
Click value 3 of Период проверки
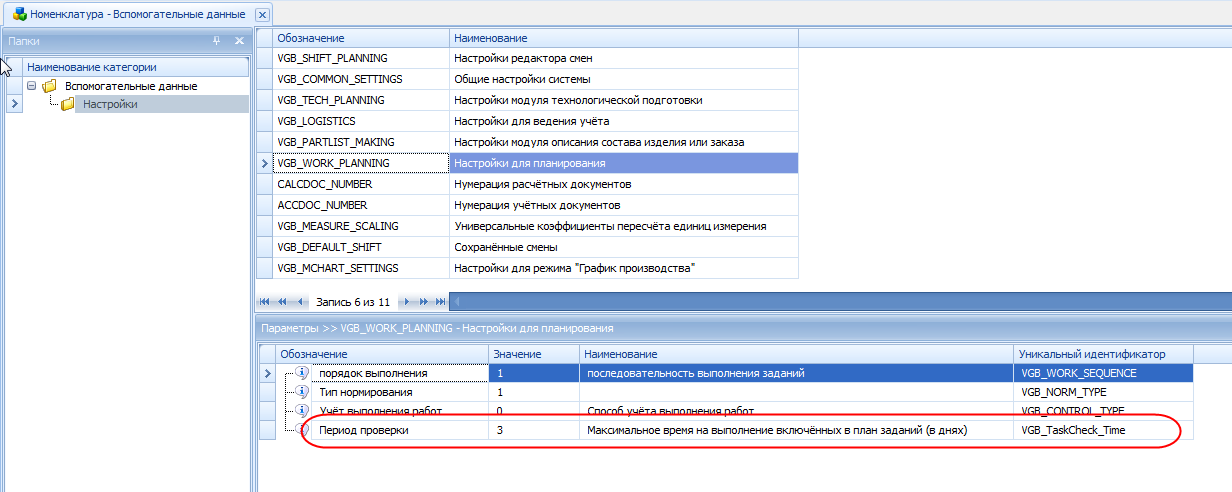pyautogui.click(x=534, y=430)
